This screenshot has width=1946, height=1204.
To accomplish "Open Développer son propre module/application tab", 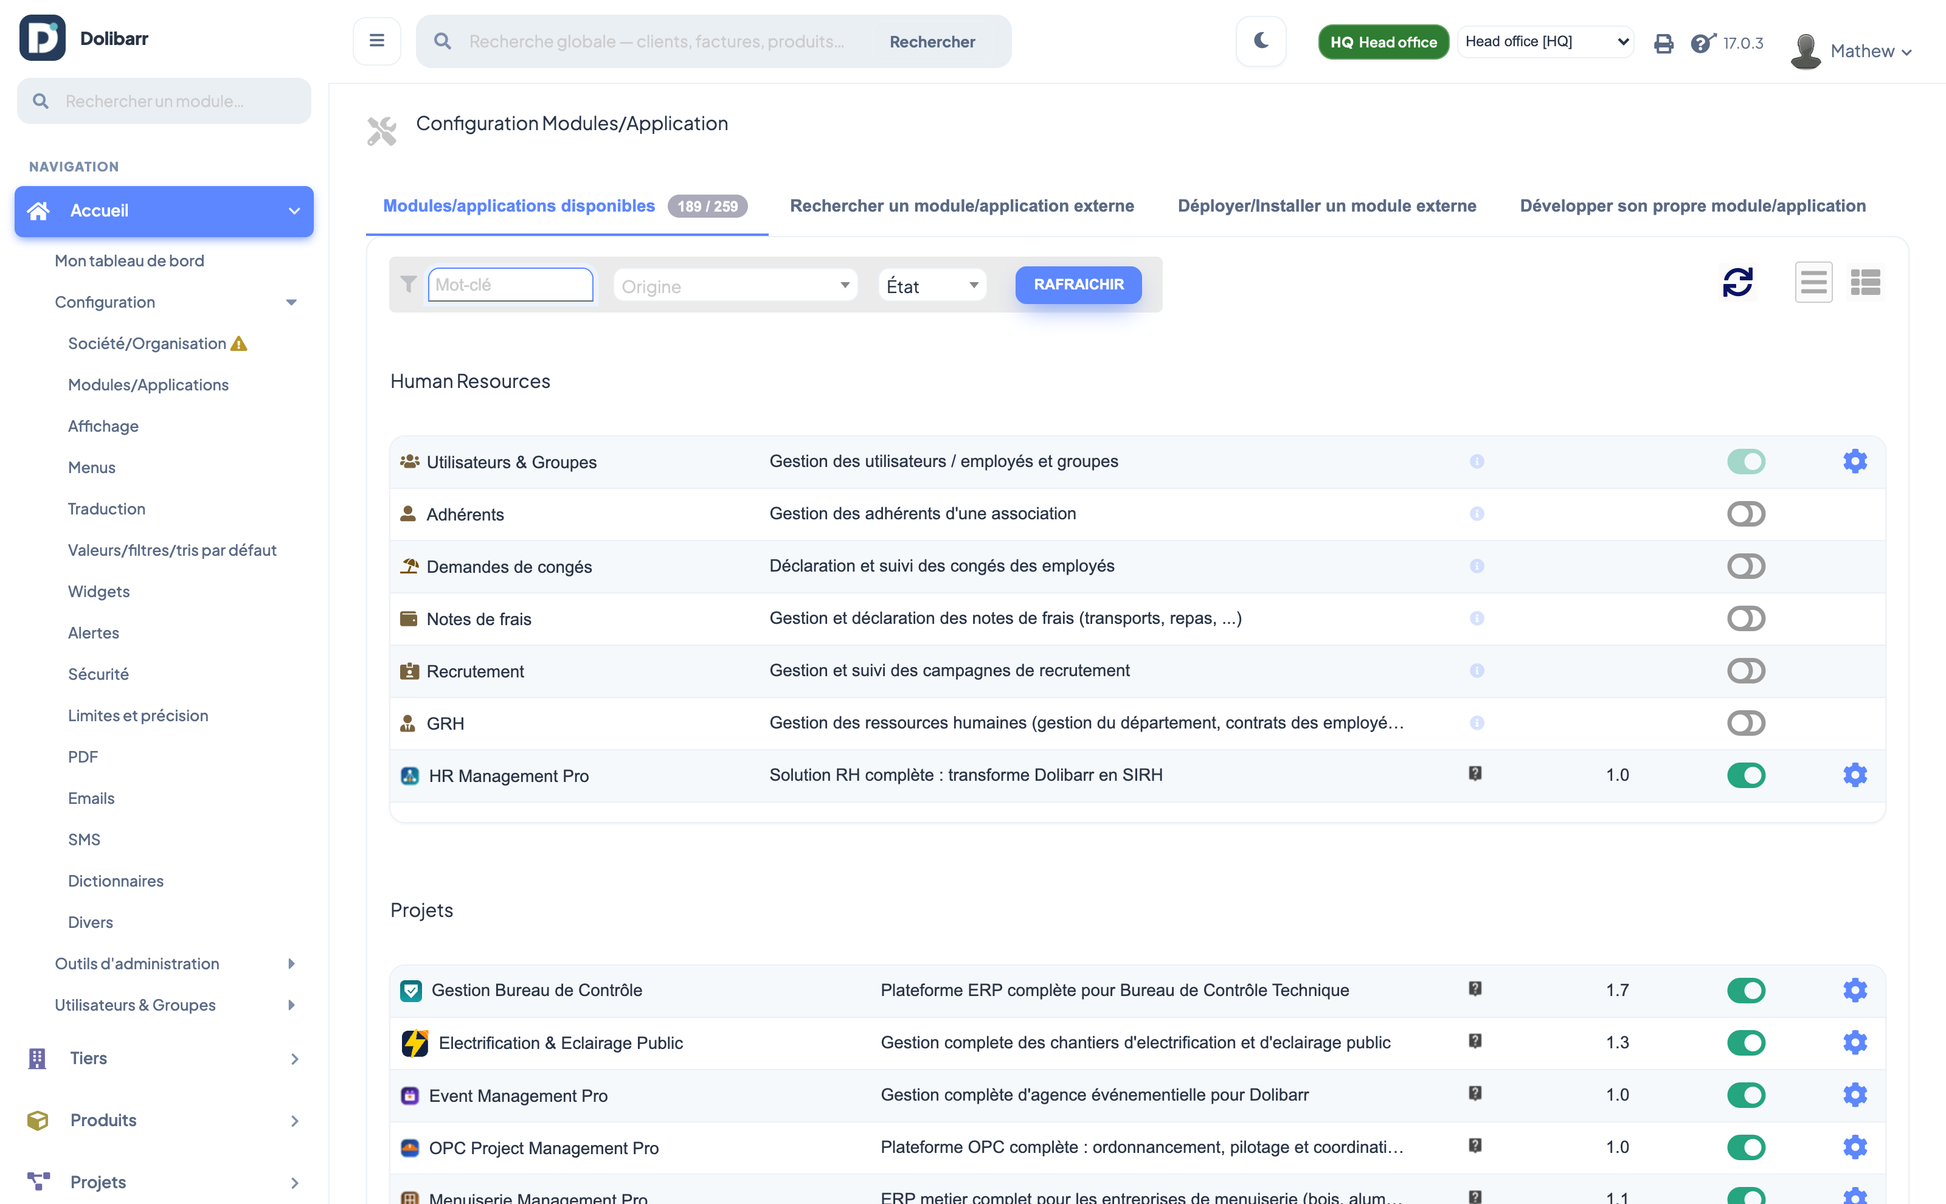I will [x=1693, y=206].
